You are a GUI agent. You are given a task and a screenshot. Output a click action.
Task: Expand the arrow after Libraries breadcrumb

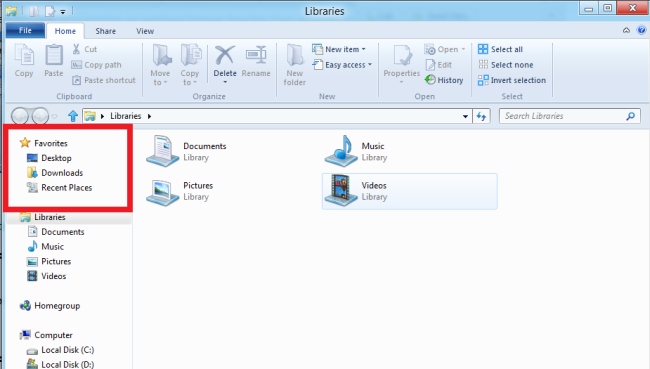click(149, 116)
